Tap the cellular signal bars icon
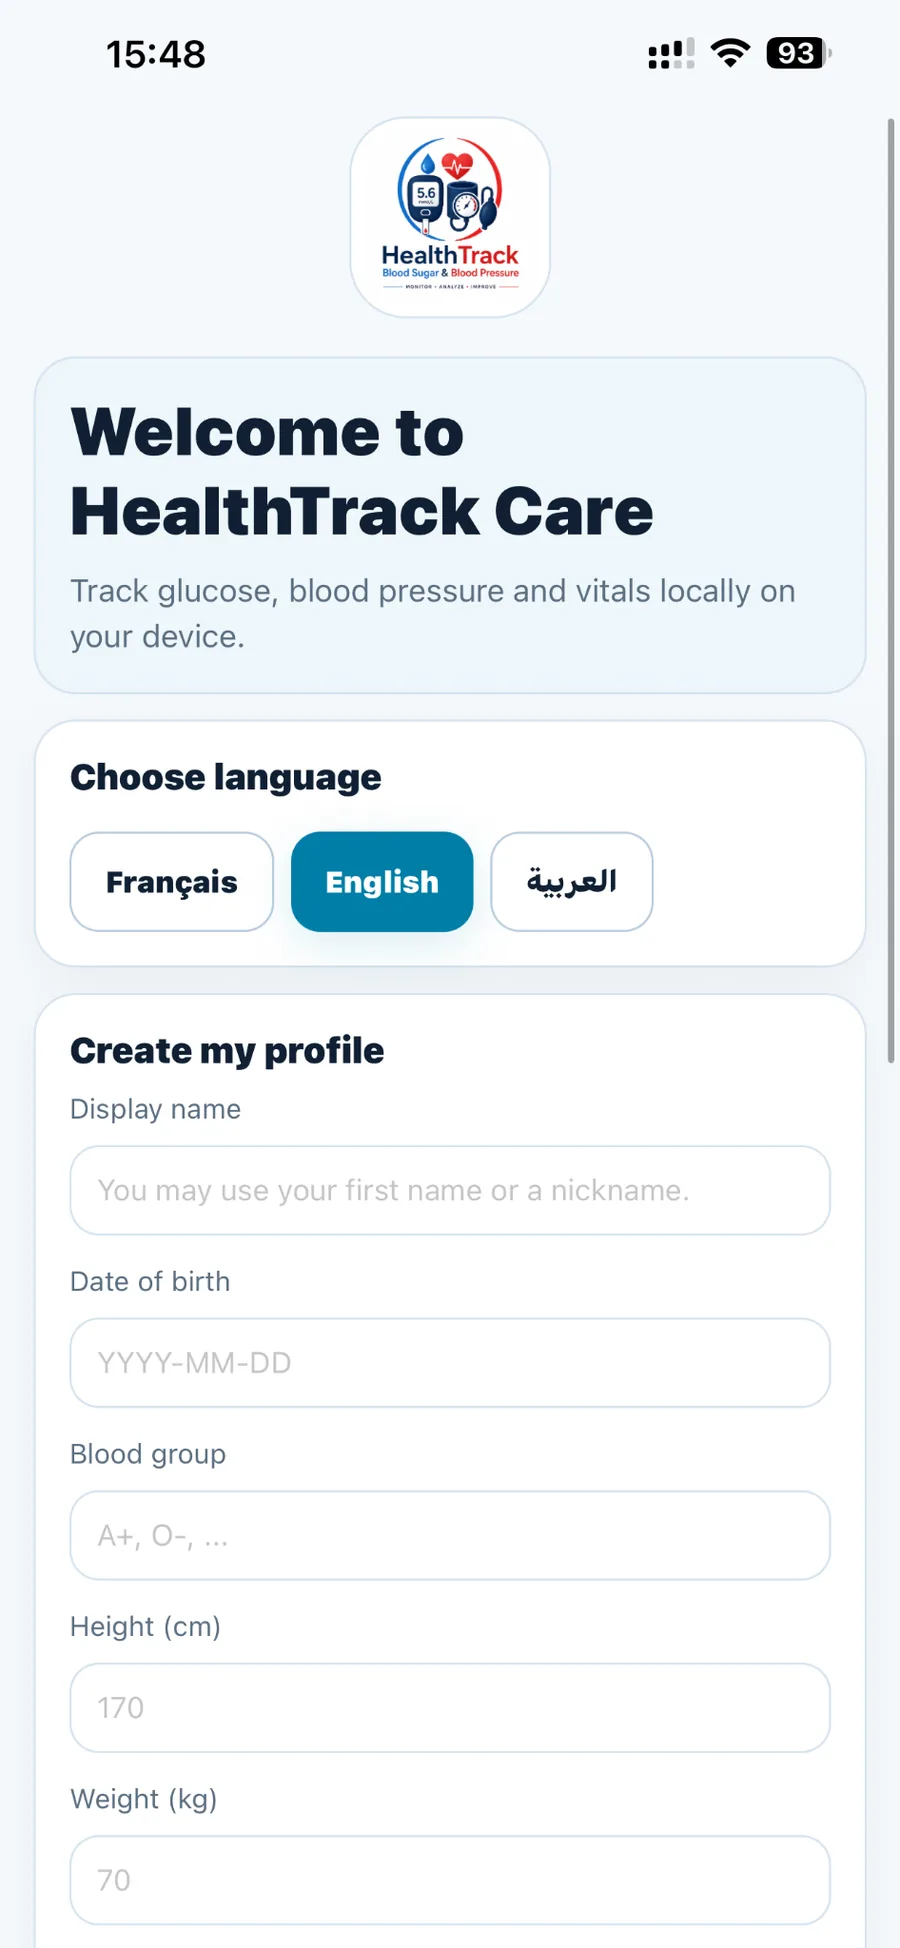The width and height of the screenshot is (900, 1948). tap(671, 54)
